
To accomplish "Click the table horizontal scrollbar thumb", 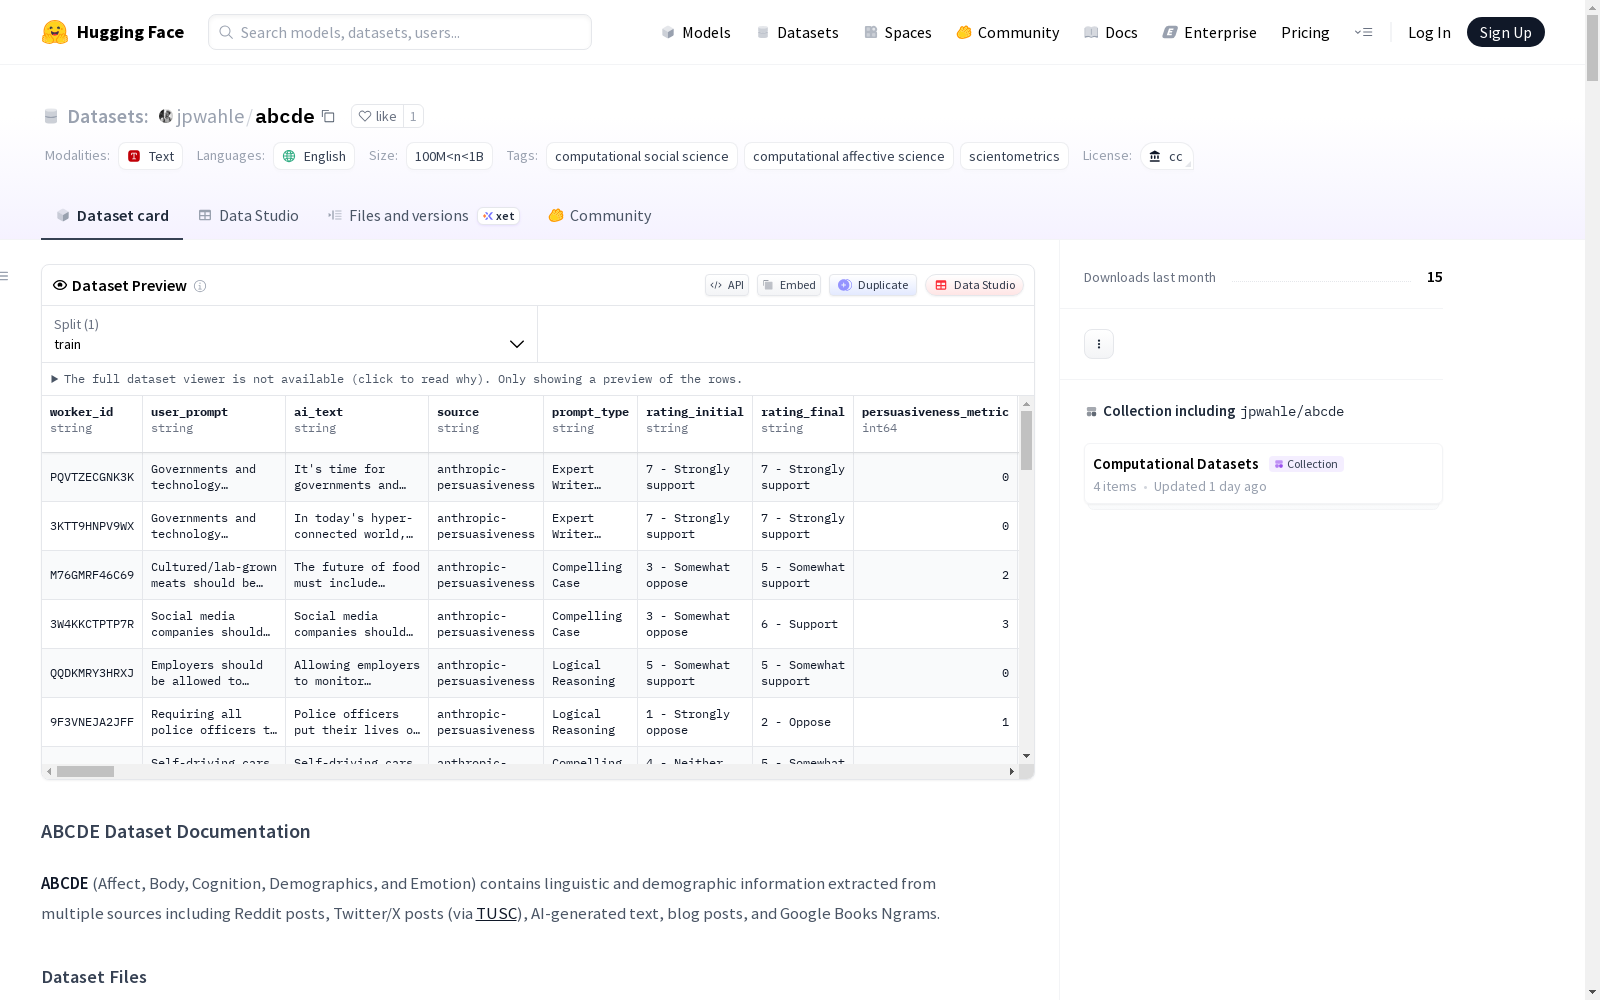I will pyautogui.click(x=85, y=771).
